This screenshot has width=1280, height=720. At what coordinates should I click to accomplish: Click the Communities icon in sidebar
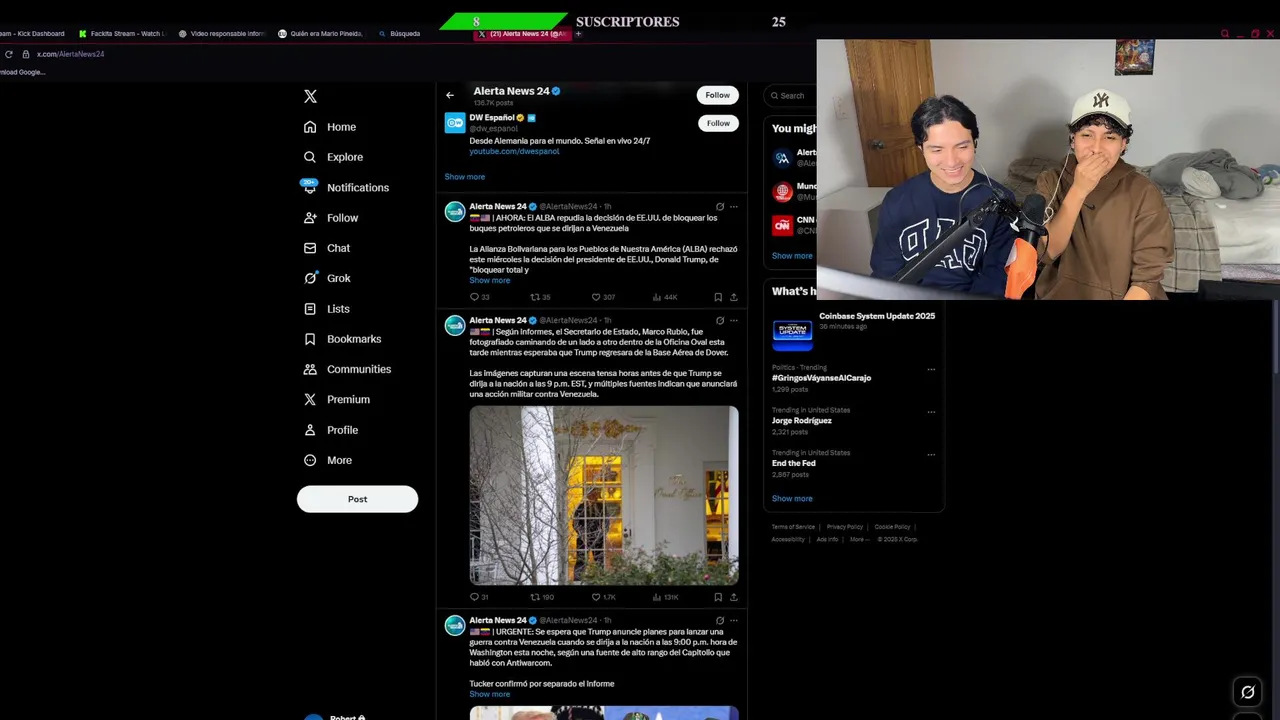tap(310, 369)
